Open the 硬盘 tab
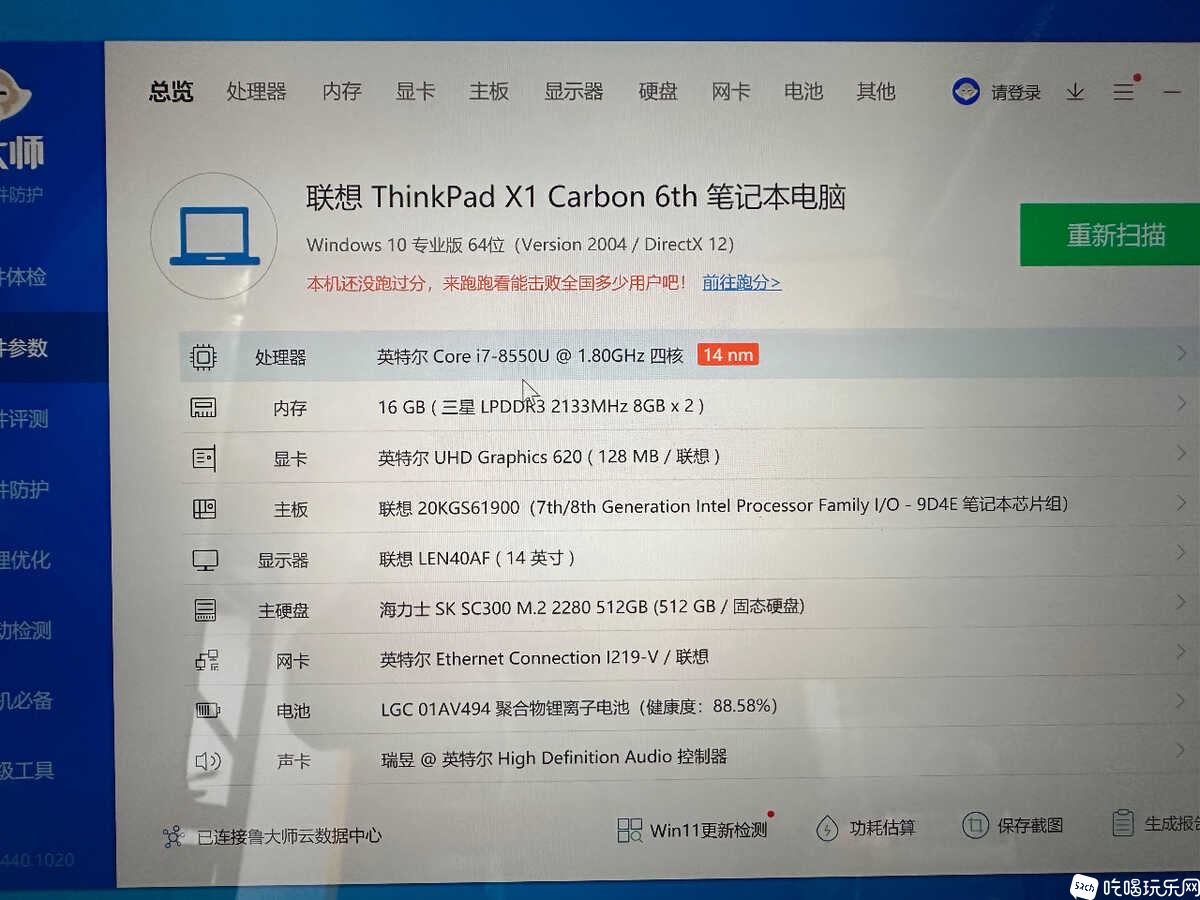This screenshot has height=900, width=1200. (658, 92)
